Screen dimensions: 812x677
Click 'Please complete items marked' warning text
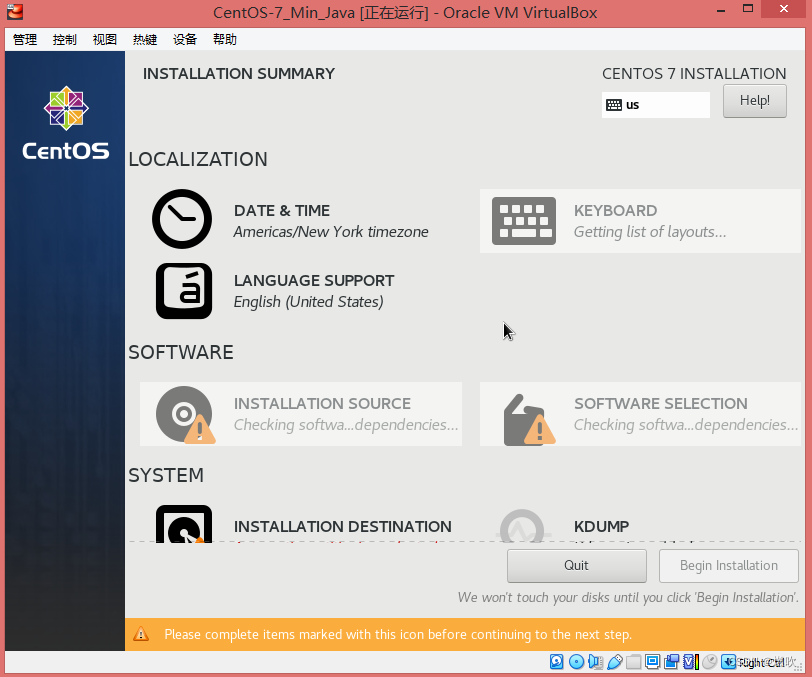pyautogui.click(x=398, y=635)
